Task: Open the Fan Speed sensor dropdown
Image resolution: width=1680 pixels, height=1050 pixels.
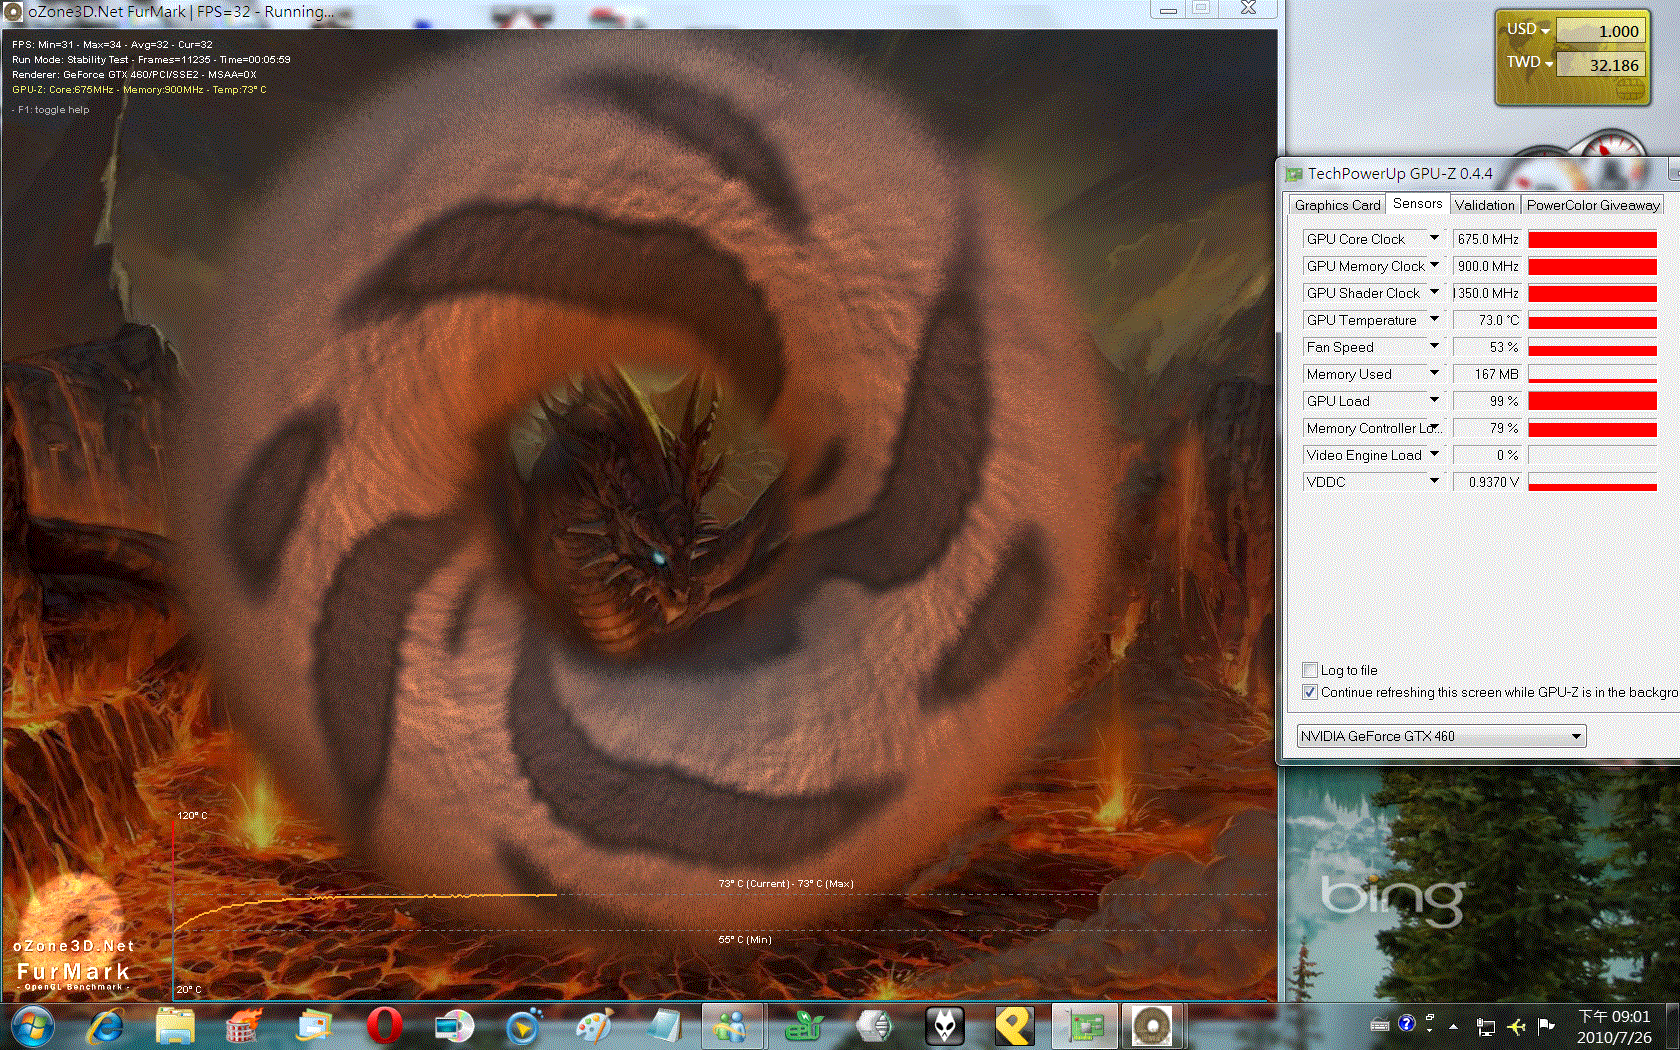Action: coord(1434,346)
